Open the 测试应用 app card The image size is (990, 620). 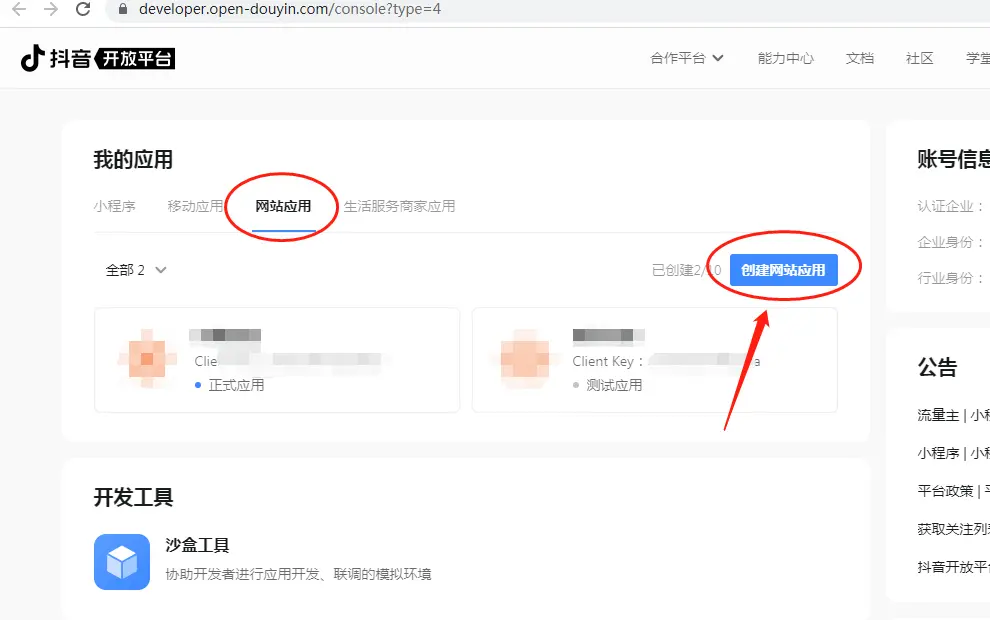click(655, 360)
